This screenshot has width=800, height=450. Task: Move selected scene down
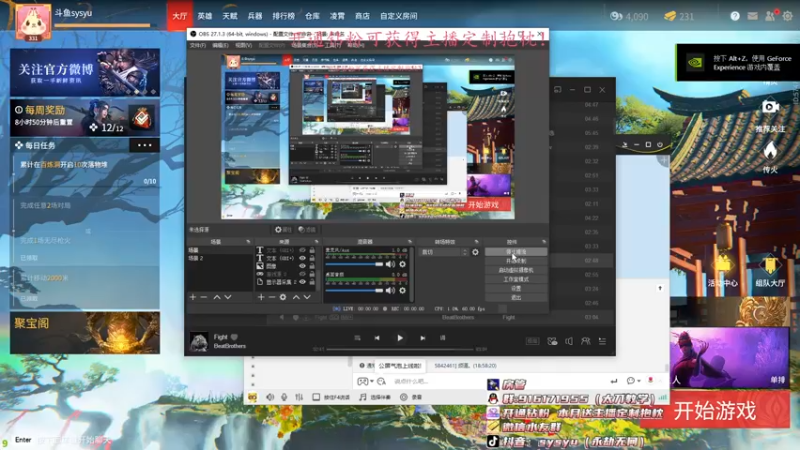228,297
